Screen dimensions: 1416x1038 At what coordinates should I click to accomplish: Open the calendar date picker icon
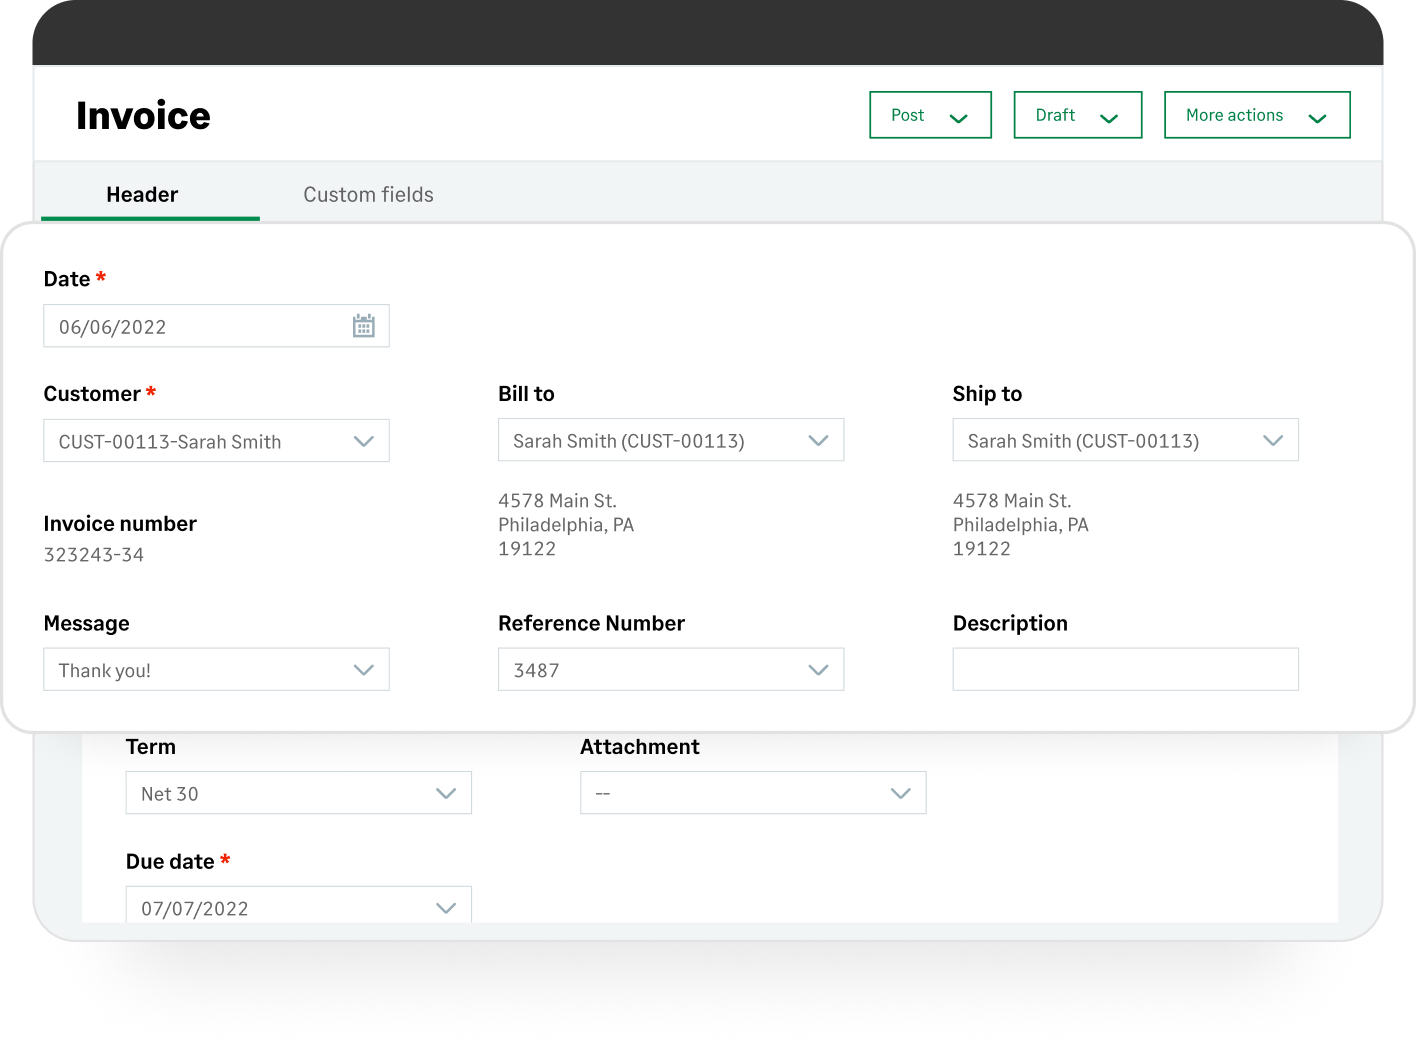pyautogui.click(x=363, y=326)
